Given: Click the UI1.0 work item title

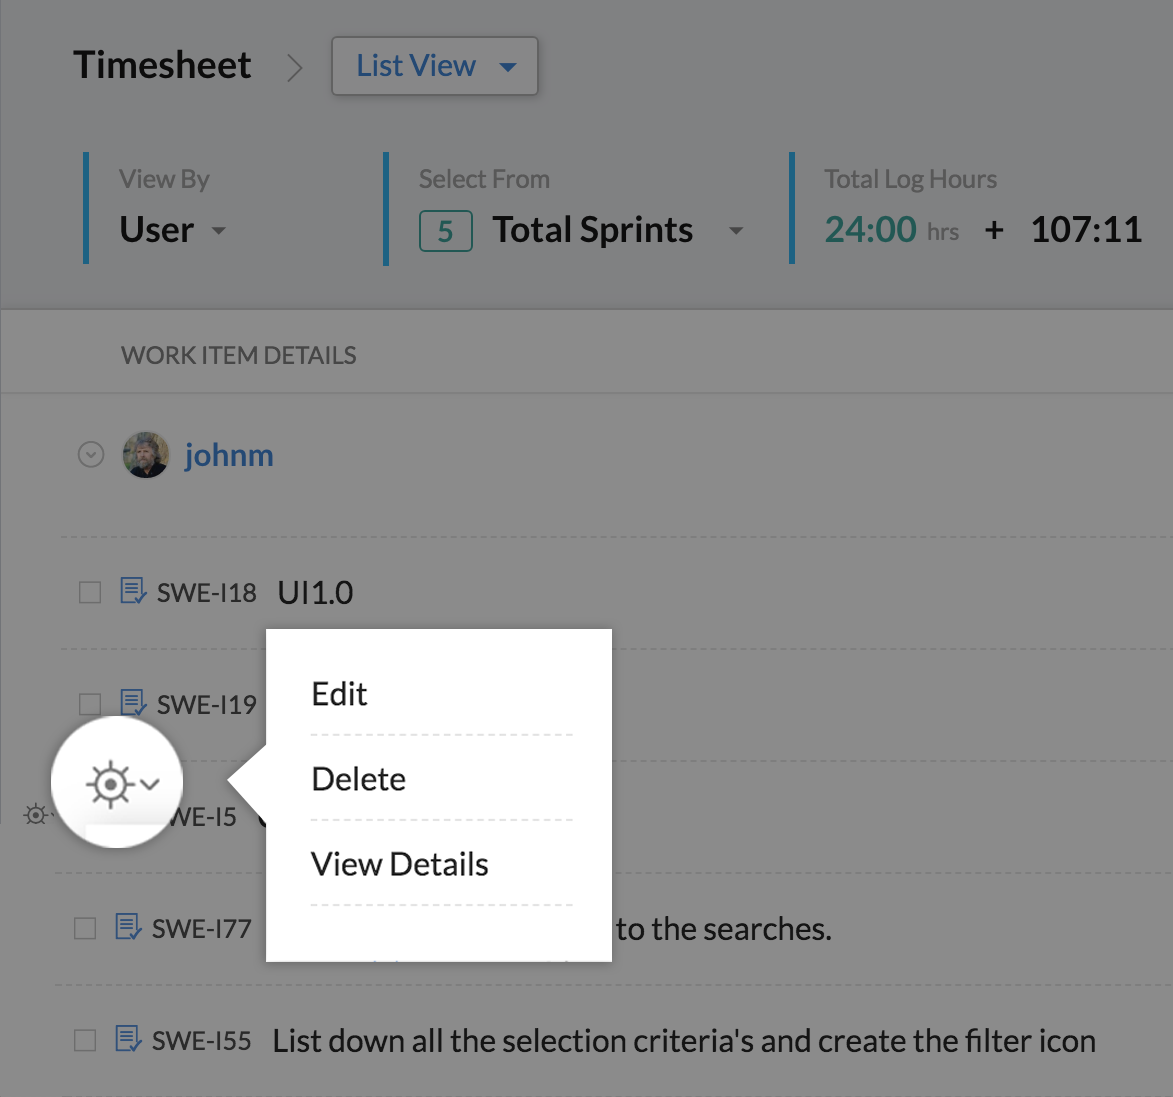Looking at the screenshot, I should (x=315, y=593).
